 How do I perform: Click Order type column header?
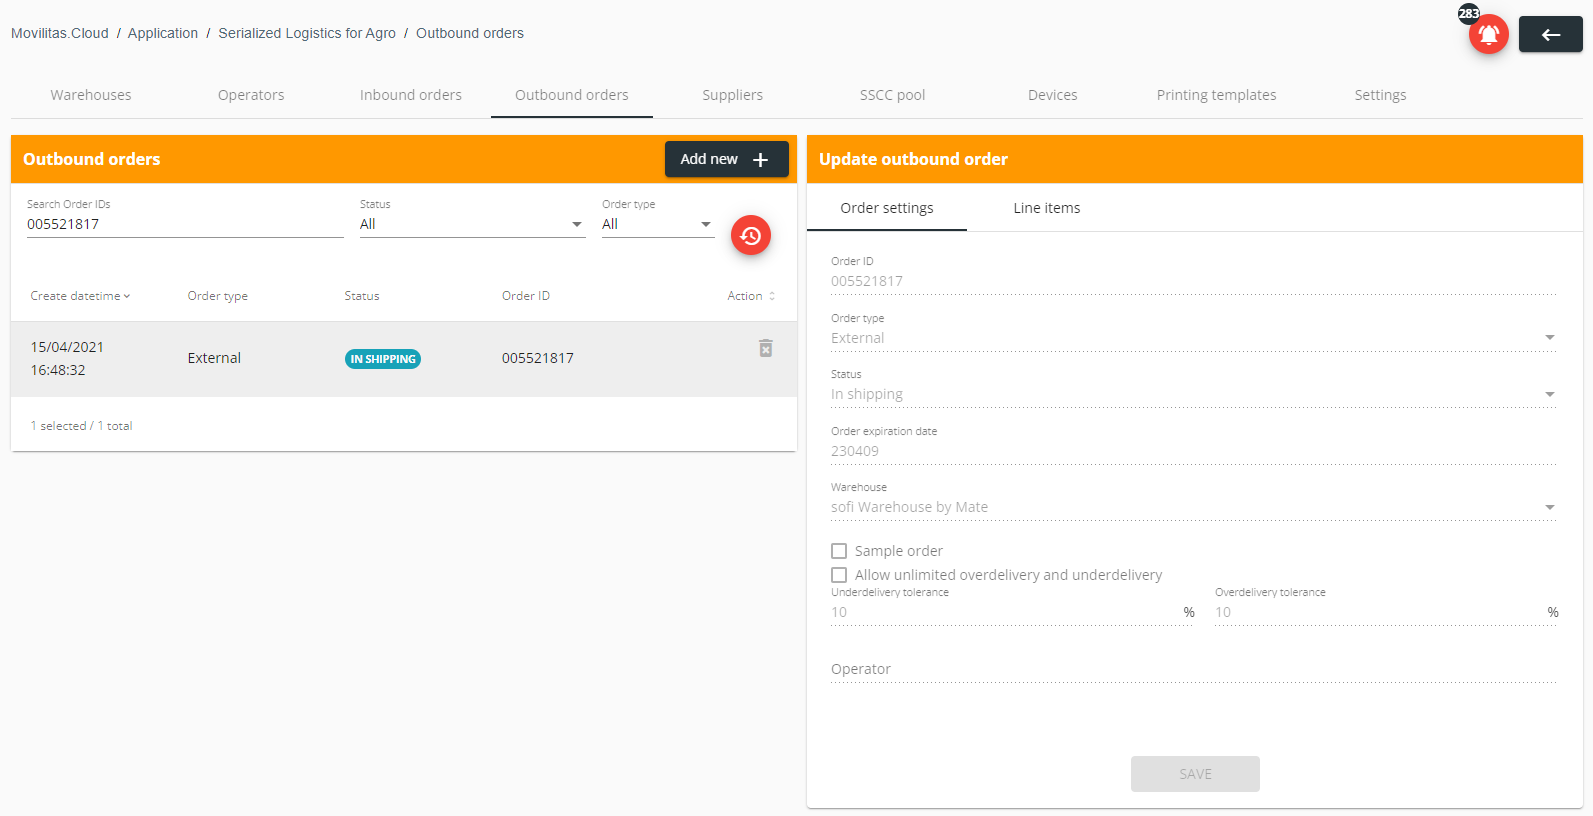coord(218,296)
